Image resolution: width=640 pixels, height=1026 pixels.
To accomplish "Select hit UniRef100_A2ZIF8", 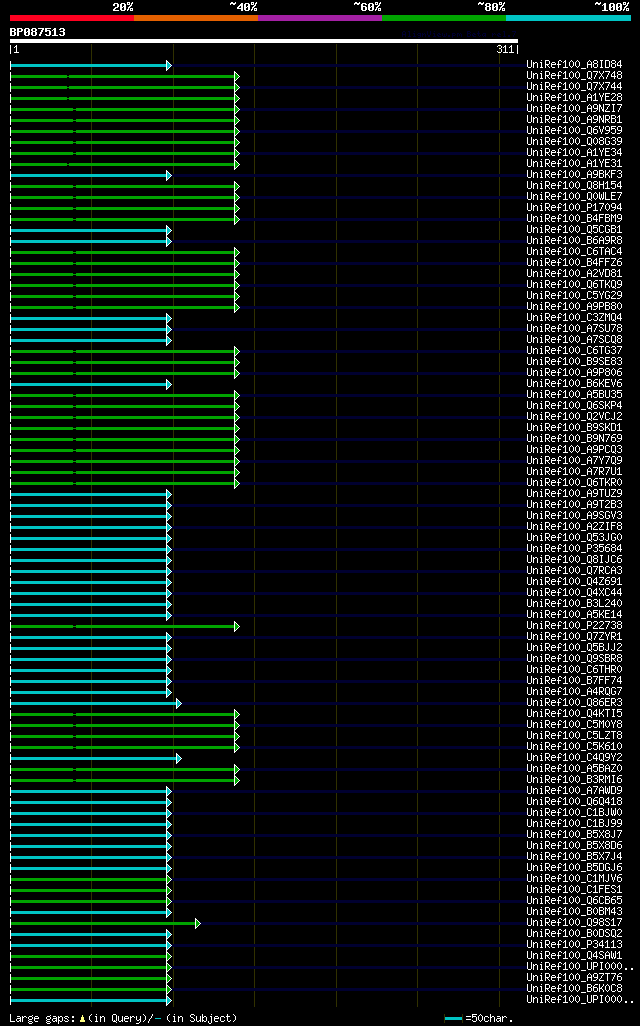I will [x=574, y=527].
